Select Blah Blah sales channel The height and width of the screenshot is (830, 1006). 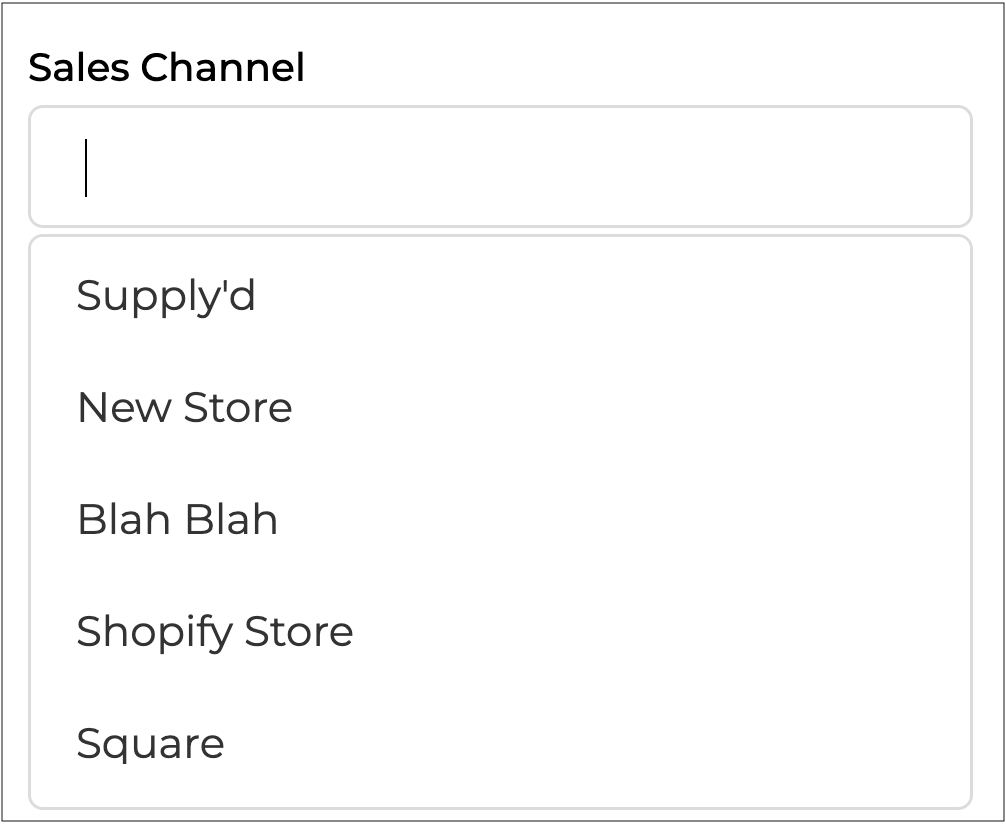(177, 520)
